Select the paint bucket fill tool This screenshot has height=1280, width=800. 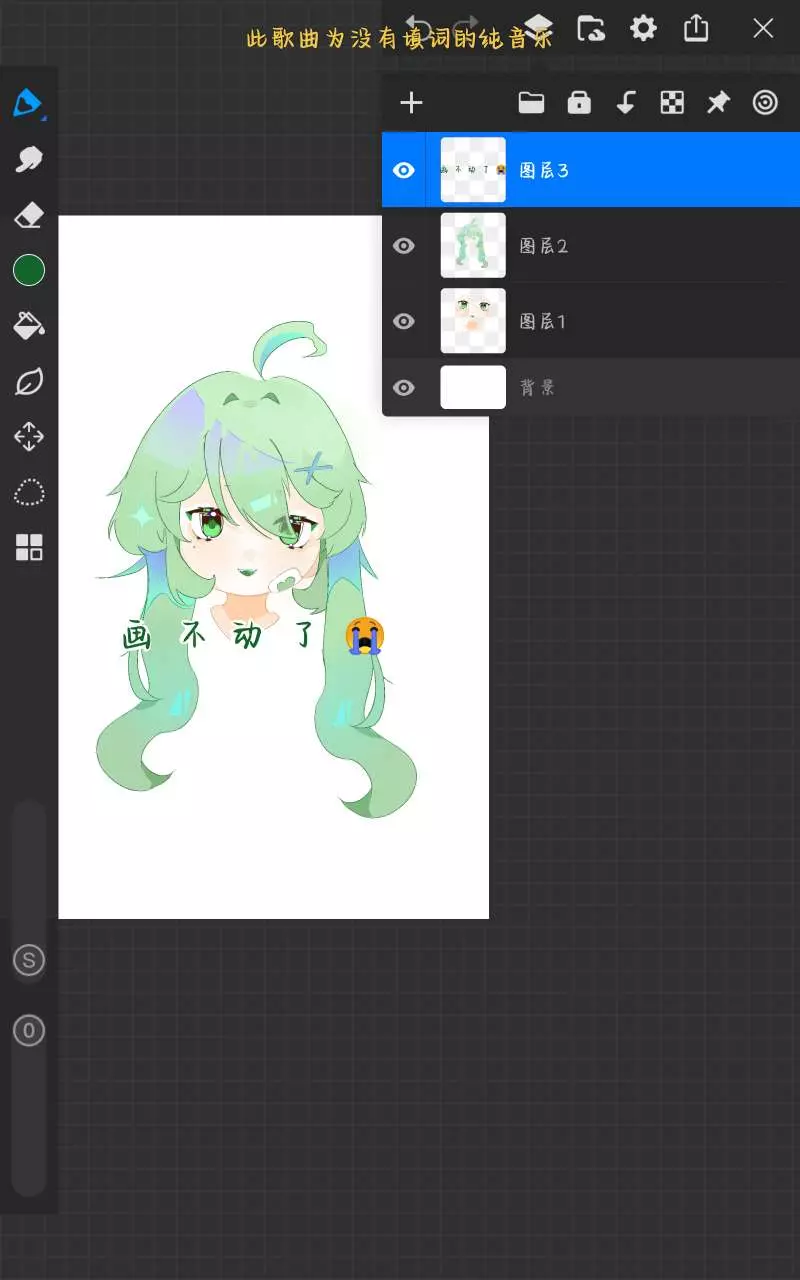pyautogui.click(x=28, y=325)
